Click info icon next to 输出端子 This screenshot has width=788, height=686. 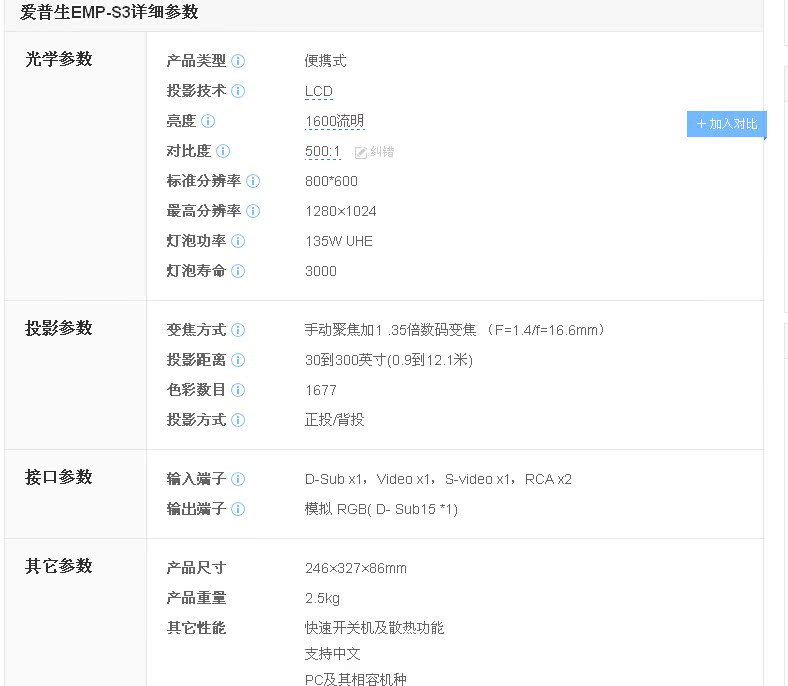238,509
